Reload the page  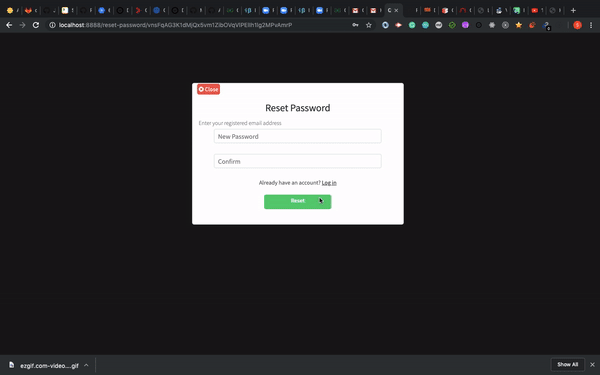click(36, 25)
